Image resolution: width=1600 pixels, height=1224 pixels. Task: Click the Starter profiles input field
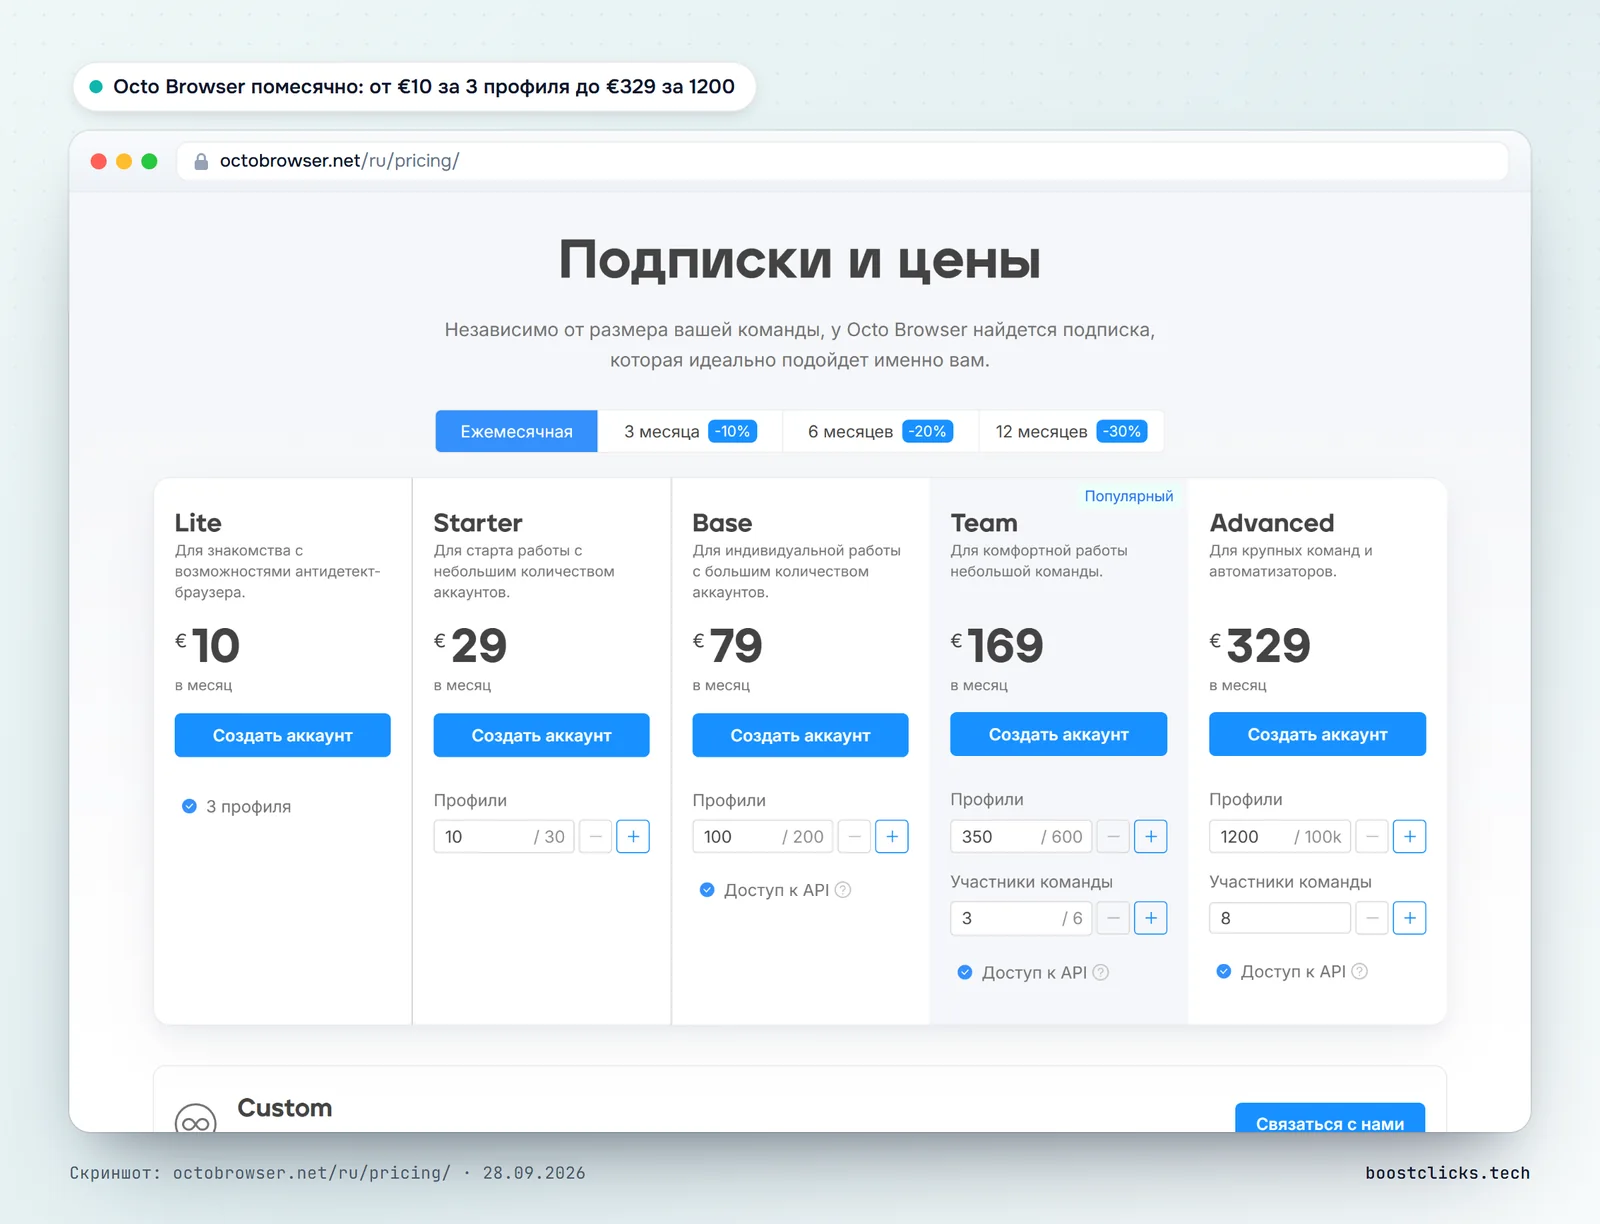tap(504, 836)
